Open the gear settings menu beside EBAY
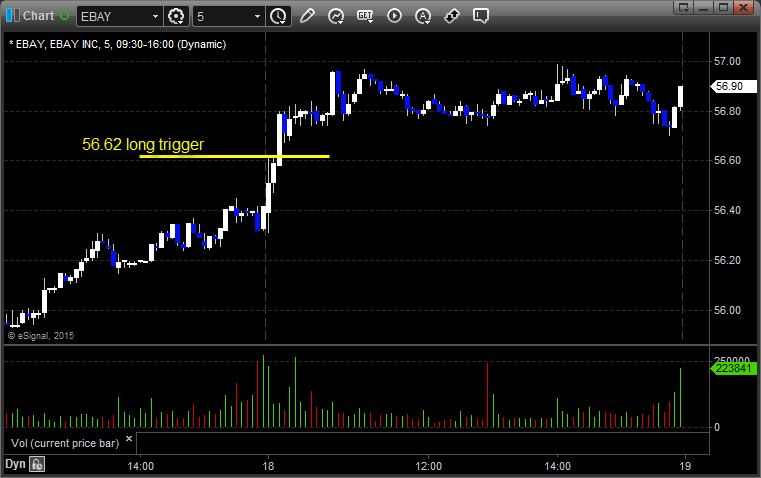Viewport: 761px width, 478px height. [x=176, y=16]
